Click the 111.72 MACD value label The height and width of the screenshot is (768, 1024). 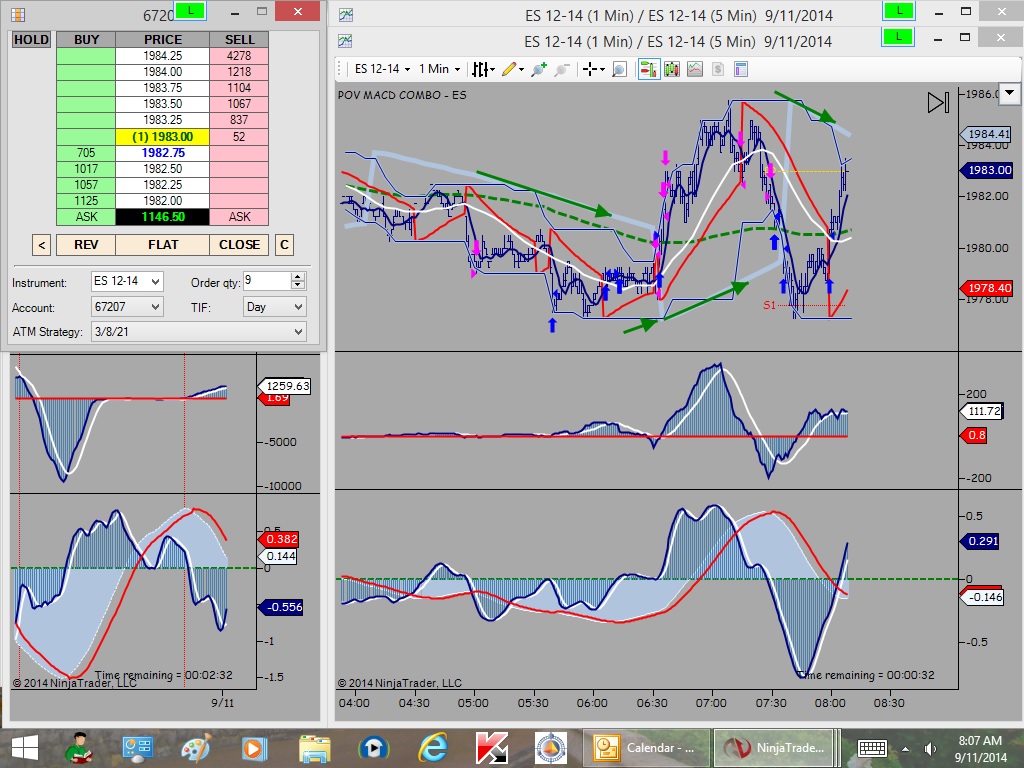point(981,411)
